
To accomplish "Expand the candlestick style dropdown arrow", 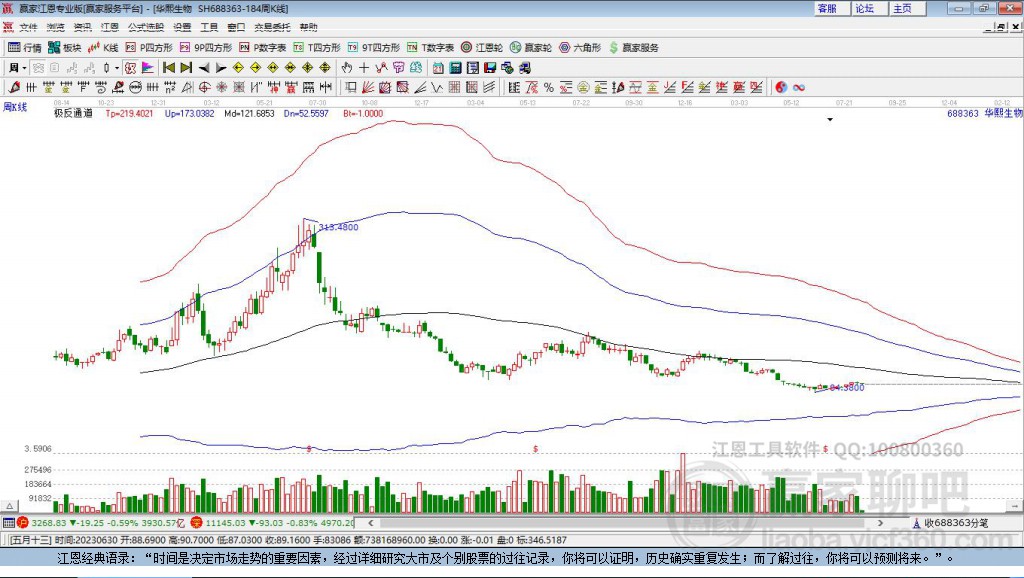I will pos(117,68).
